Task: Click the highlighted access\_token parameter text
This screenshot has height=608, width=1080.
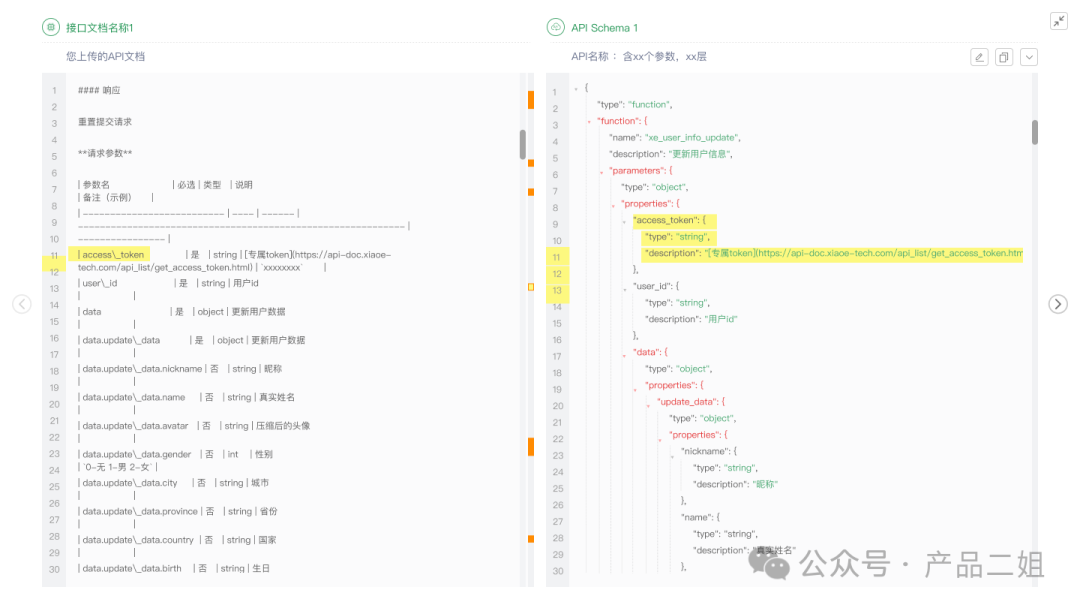Action: click(113, 255)
